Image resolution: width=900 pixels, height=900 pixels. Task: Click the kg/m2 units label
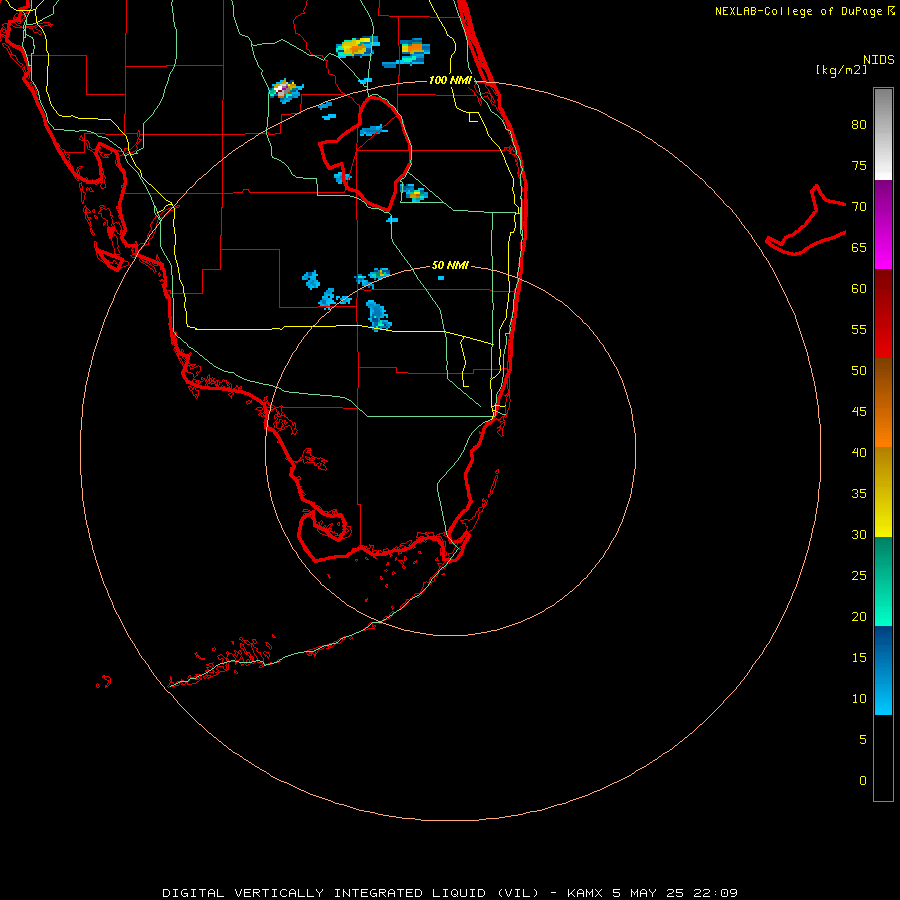click(x=841, y=70)
